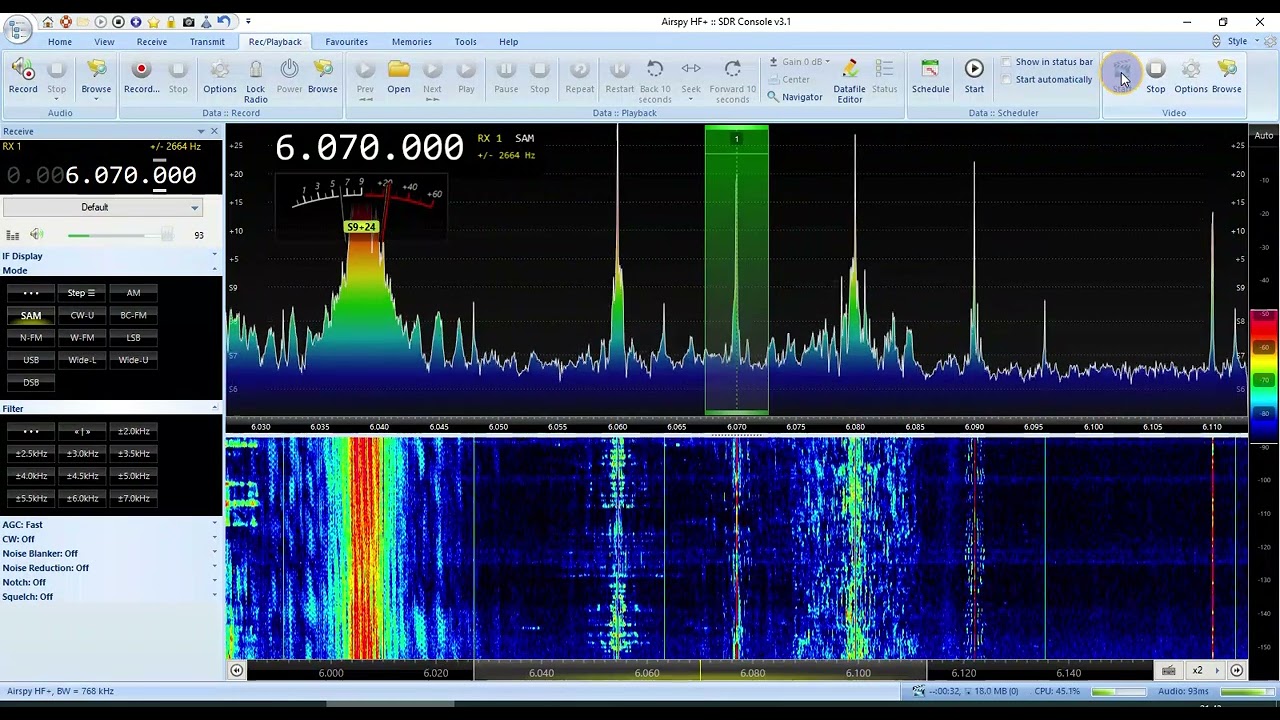Open the equalizer bars icon beside volume
The height and width of the screenshot is (720, 1280).
tap(12, 235)
